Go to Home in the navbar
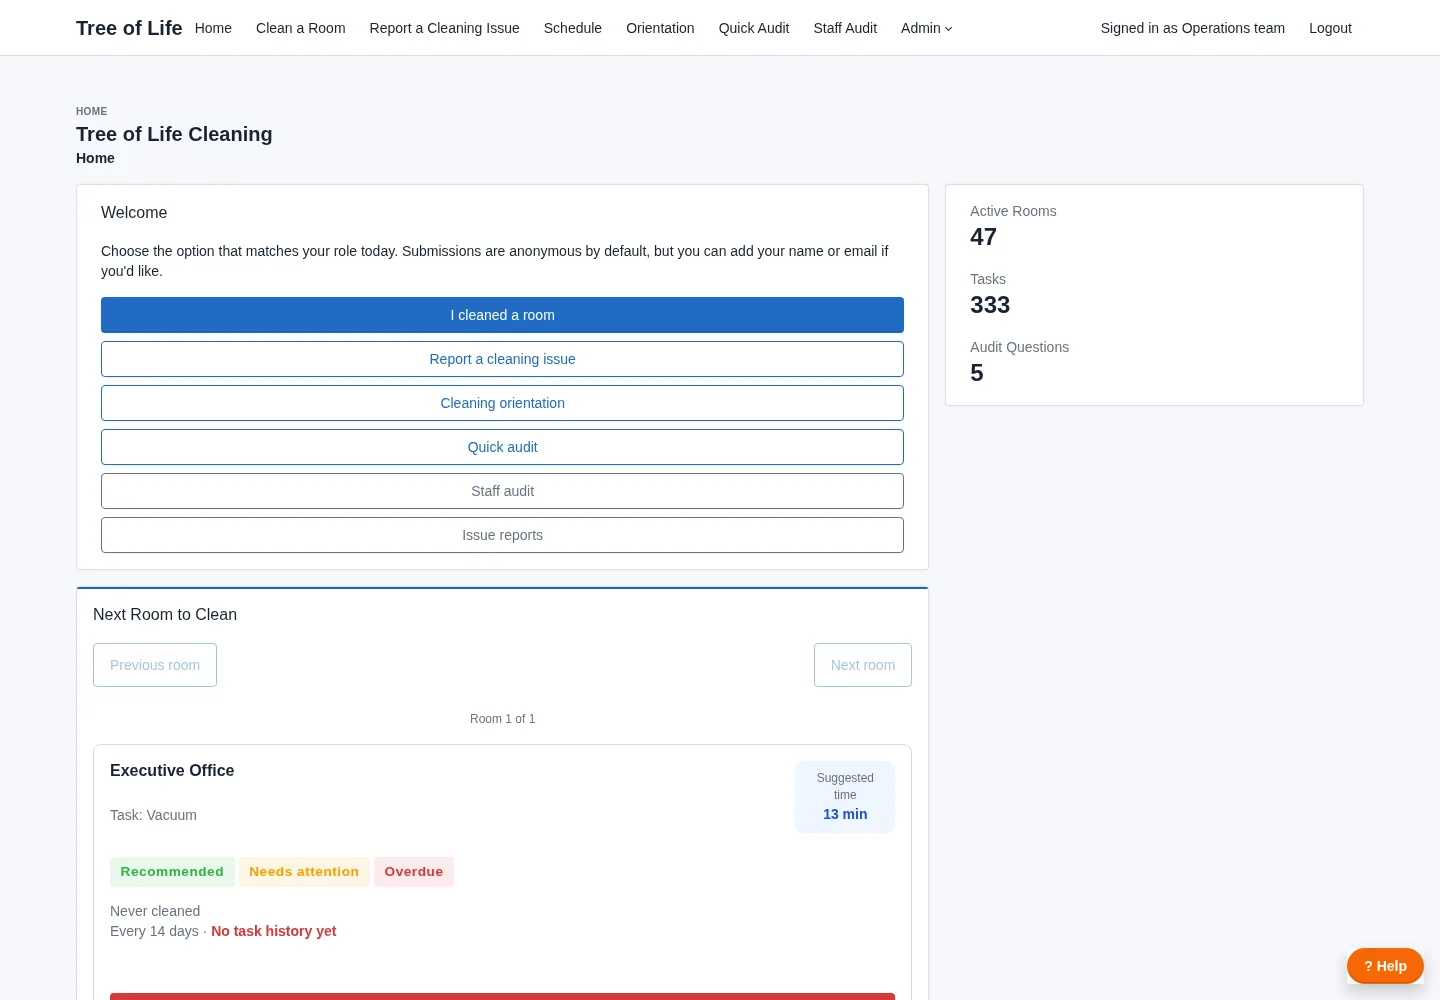 (x=213, y=28)
